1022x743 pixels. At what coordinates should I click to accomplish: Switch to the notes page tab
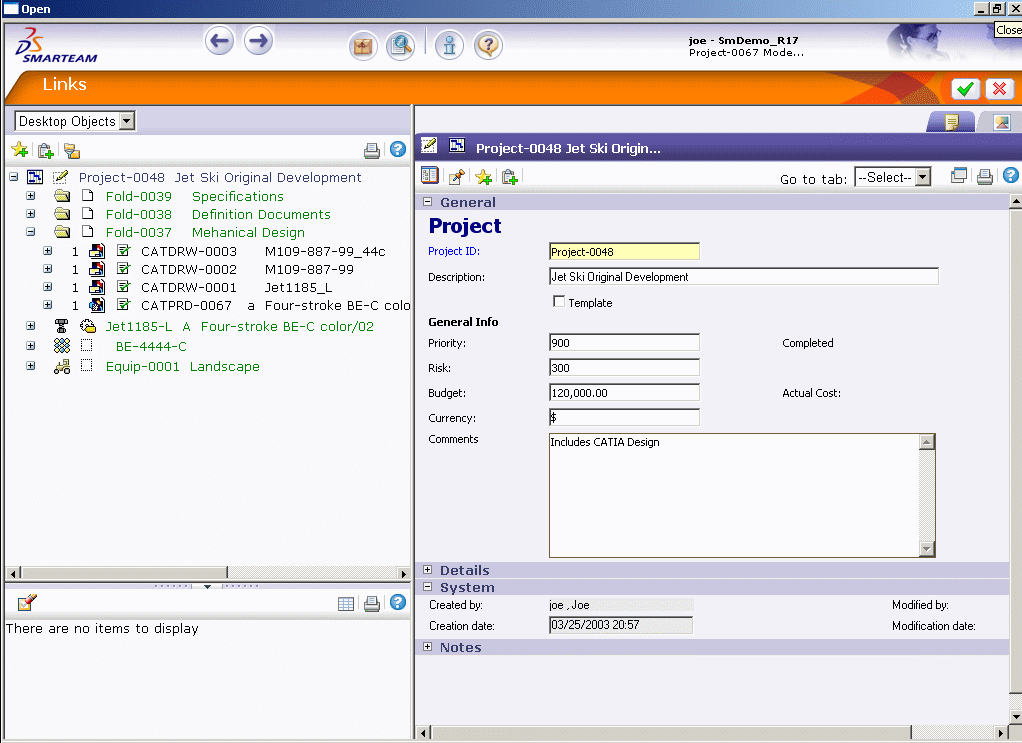click(x=952, y=122)
